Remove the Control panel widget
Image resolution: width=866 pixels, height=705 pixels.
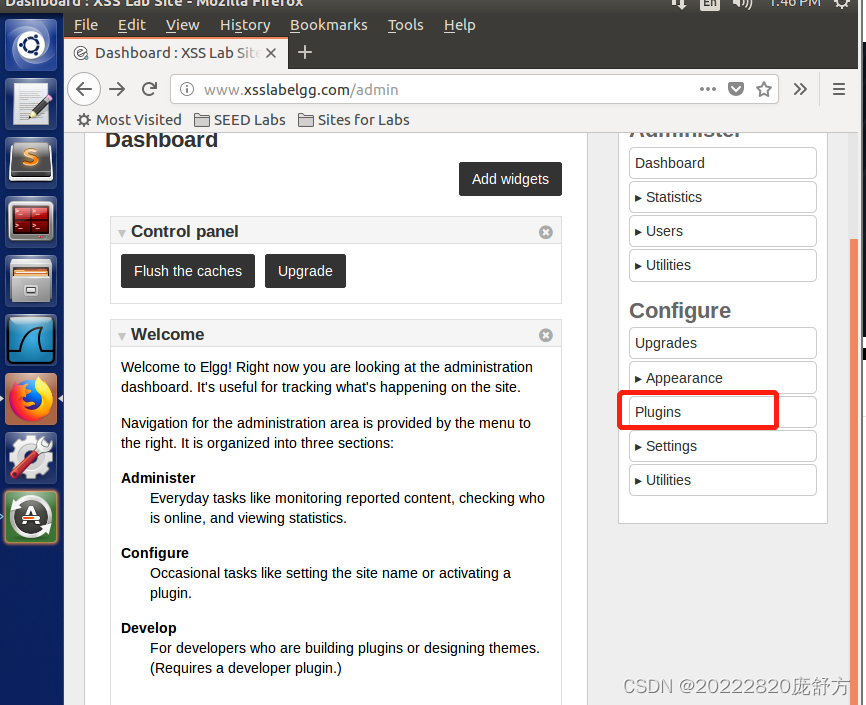point(546,232)
